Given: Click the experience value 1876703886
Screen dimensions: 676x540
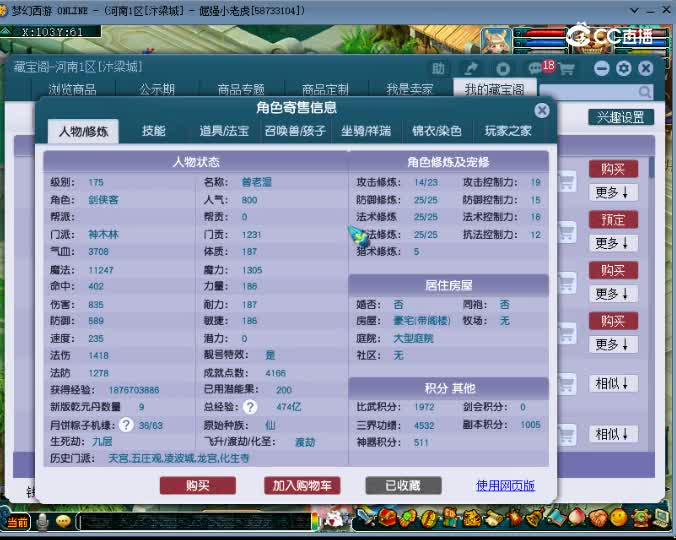Looking at the screenshot, I should point(134,390).
